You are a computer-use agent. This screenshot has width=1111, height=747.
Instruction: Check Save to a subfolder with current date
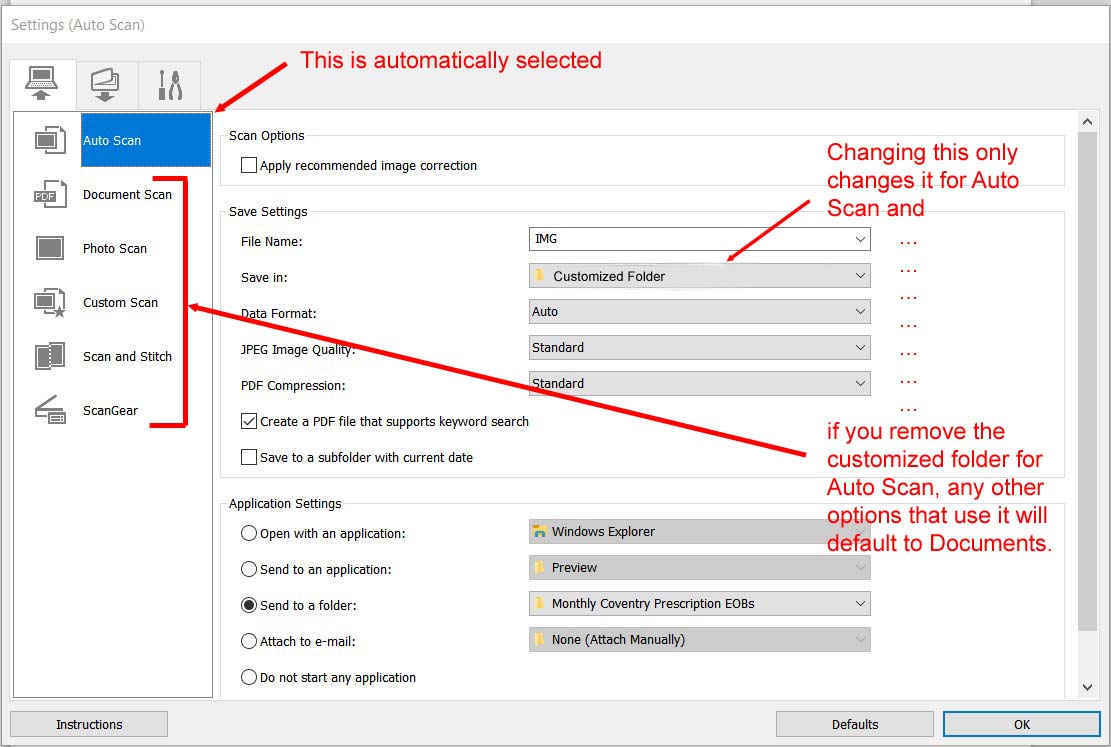[249, 458]
